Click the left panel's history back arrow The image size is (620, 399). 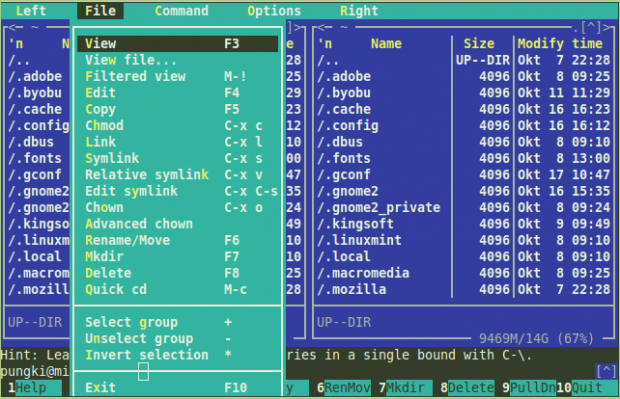tap(16, 27)
